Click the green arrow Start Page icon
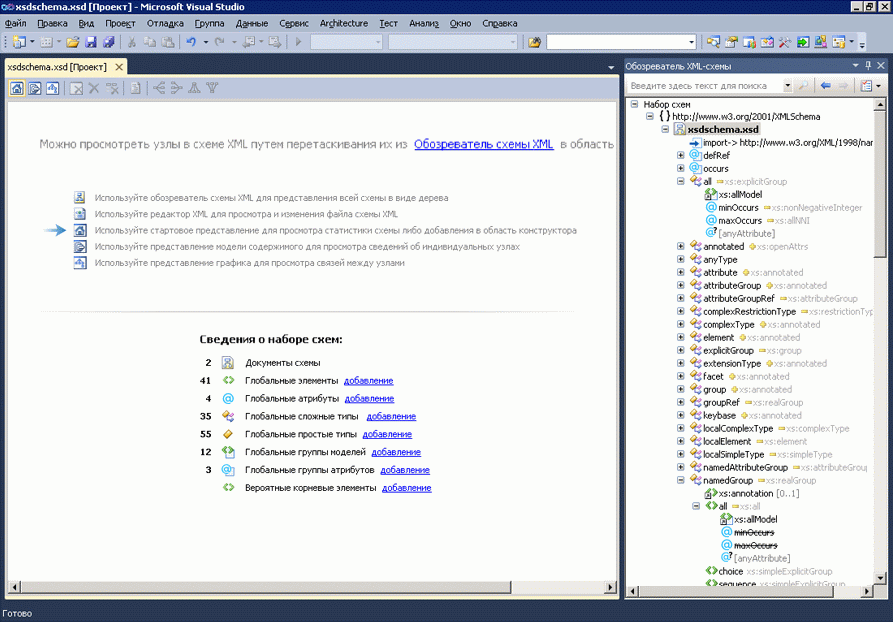This screenshot has height=622, width=893. pos(803,42)
